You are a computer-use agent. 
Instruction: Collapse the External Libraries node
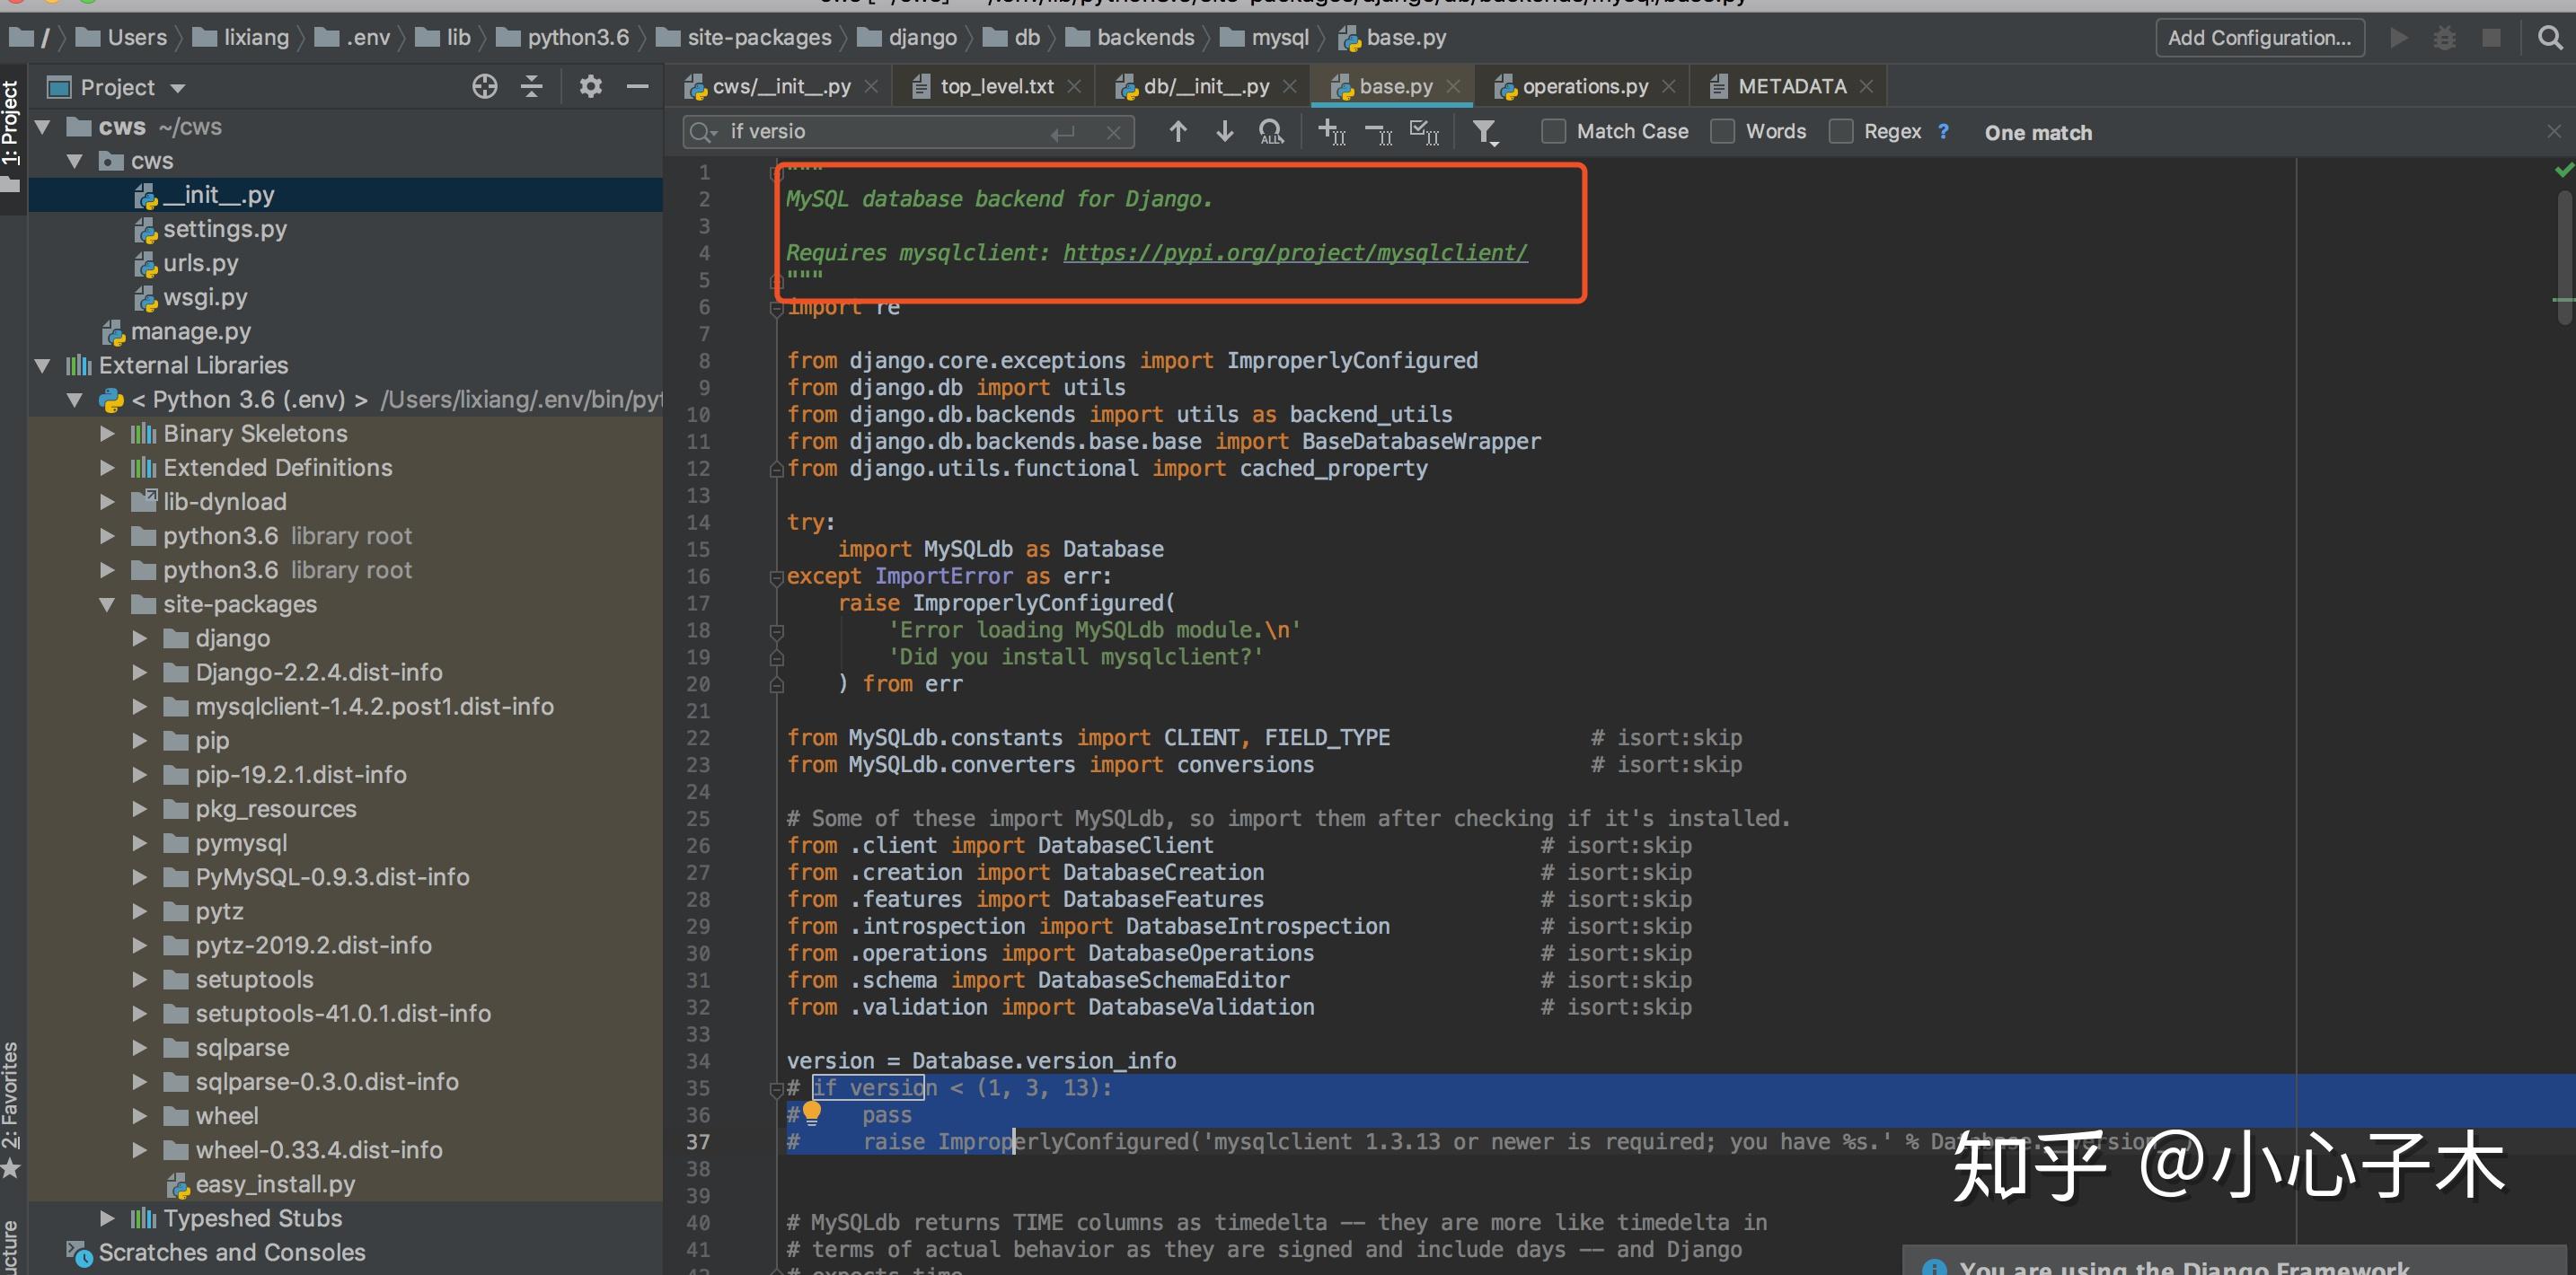point(41,365)
